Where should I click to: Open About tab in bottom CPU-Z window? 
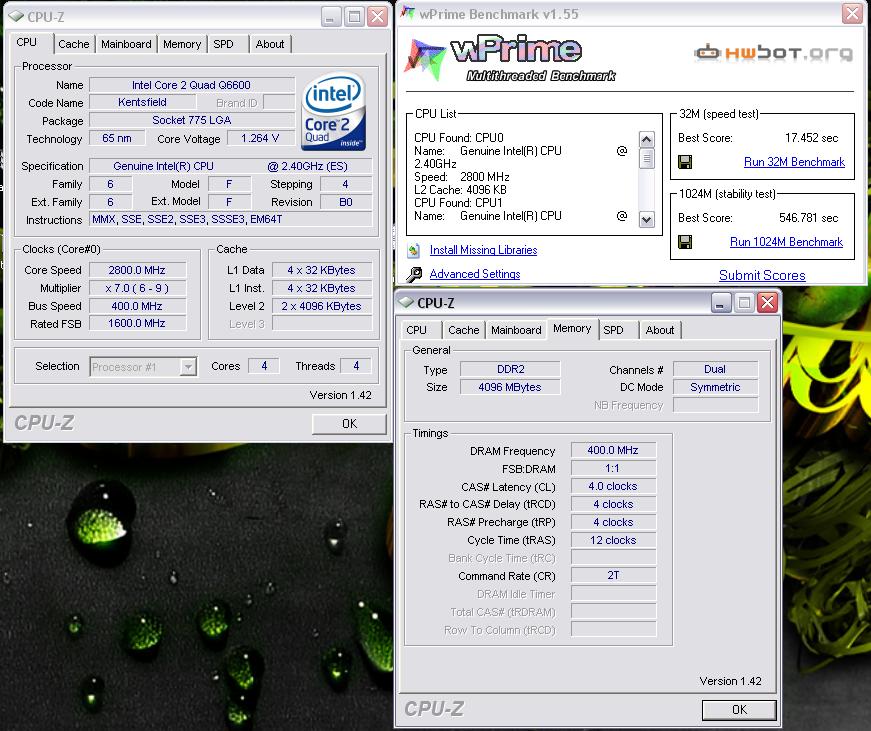pos(660,331)
